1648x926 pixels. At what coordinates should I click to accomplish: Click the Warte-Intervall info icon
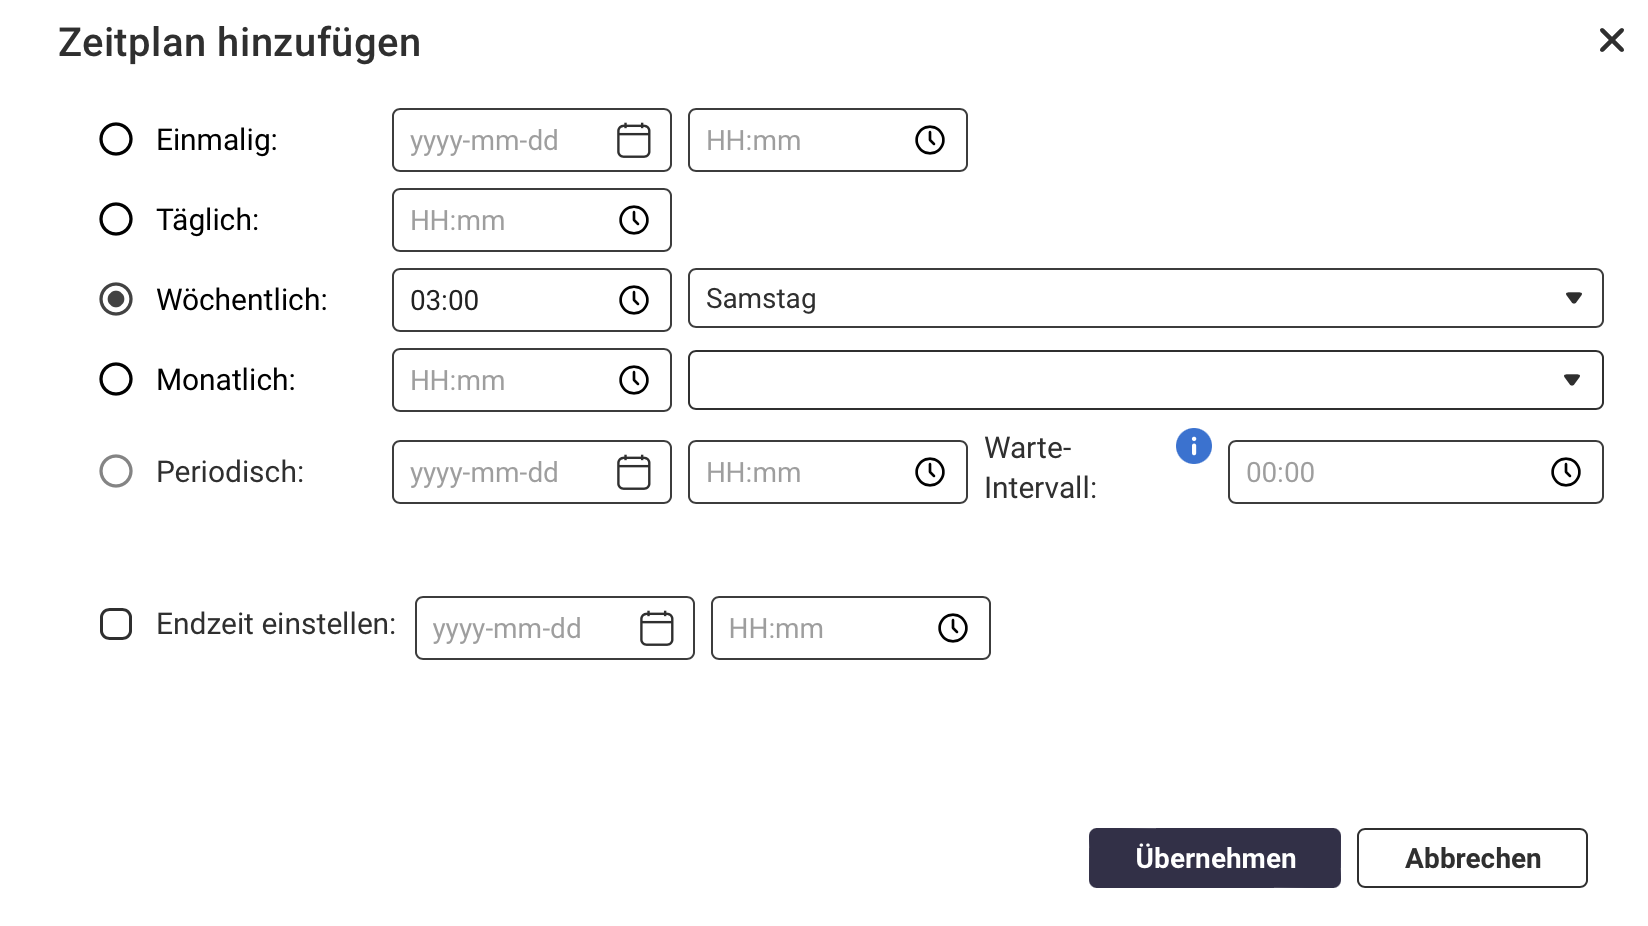coord(1193,446)
